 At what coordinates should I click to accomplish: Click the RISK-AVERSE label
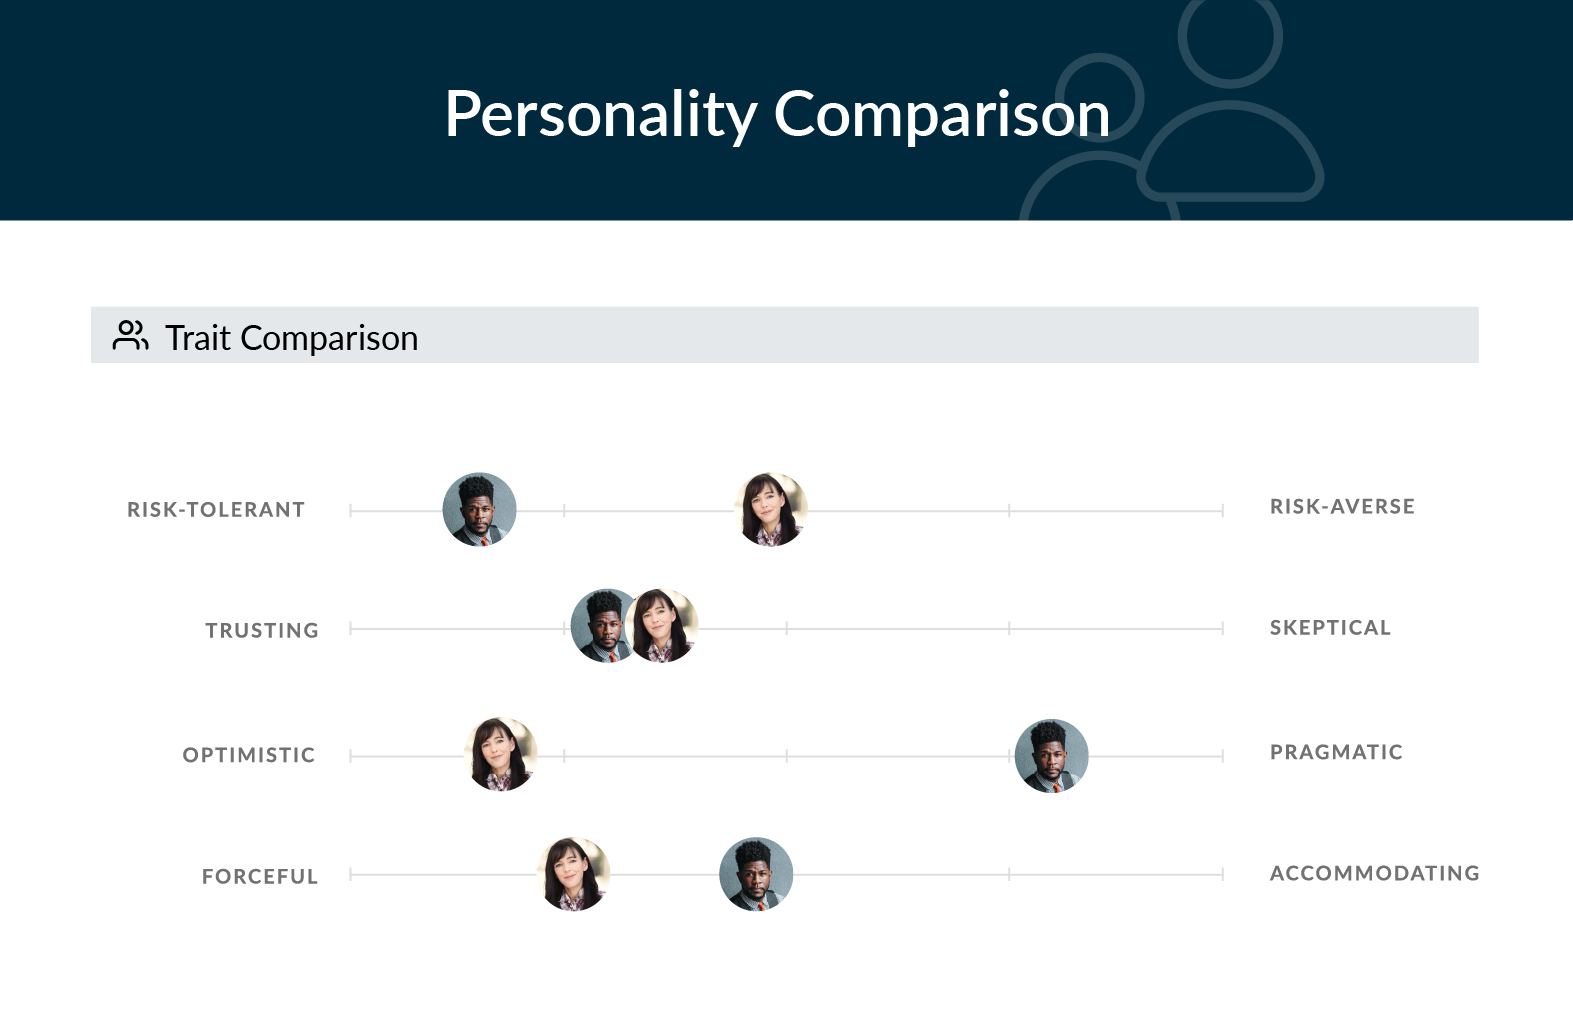tap(1342, 507)
